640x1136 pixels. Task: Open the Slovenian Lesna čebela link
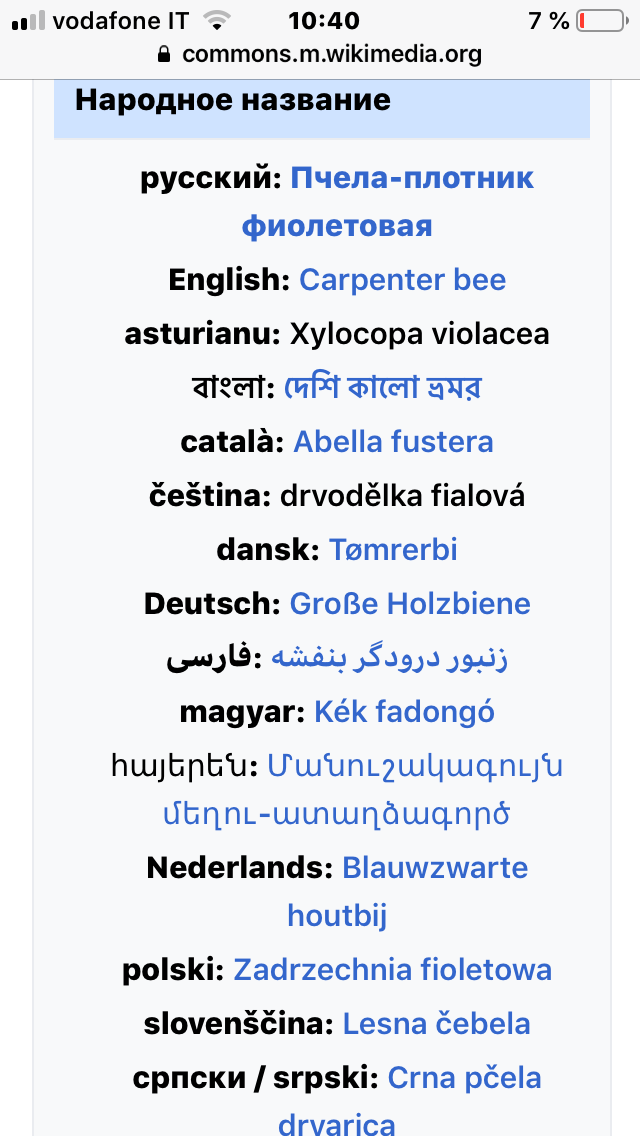[436, 1024]
